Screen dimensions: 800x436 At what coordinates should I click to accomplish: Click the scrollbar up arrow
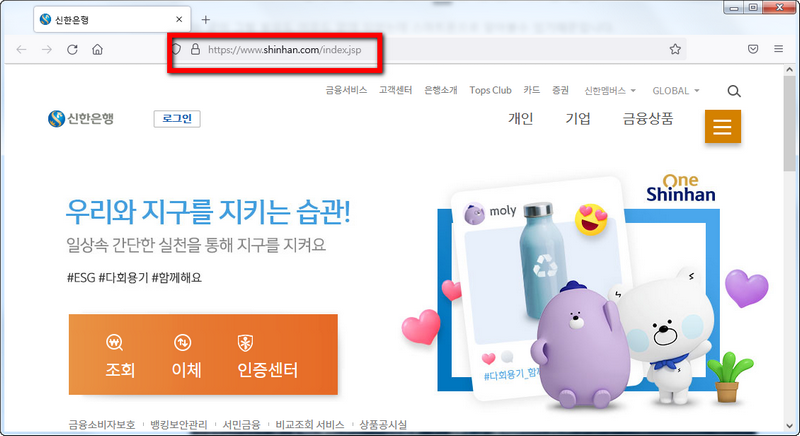789,69
